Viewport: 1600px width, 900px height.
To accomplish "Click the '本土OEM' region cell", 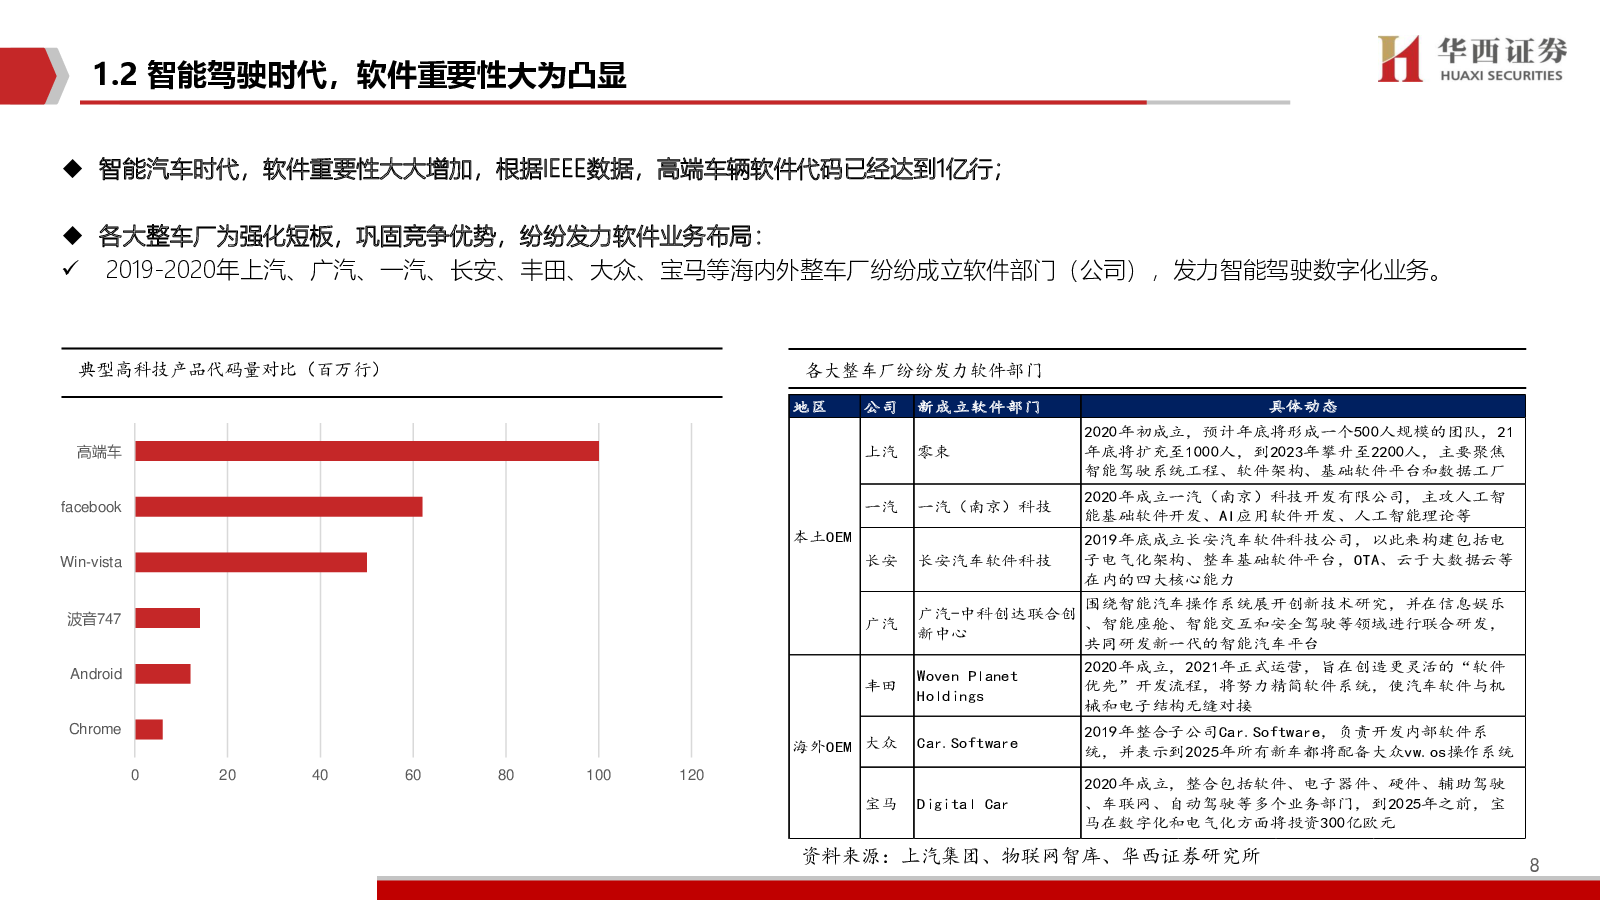I will point(823,537).
